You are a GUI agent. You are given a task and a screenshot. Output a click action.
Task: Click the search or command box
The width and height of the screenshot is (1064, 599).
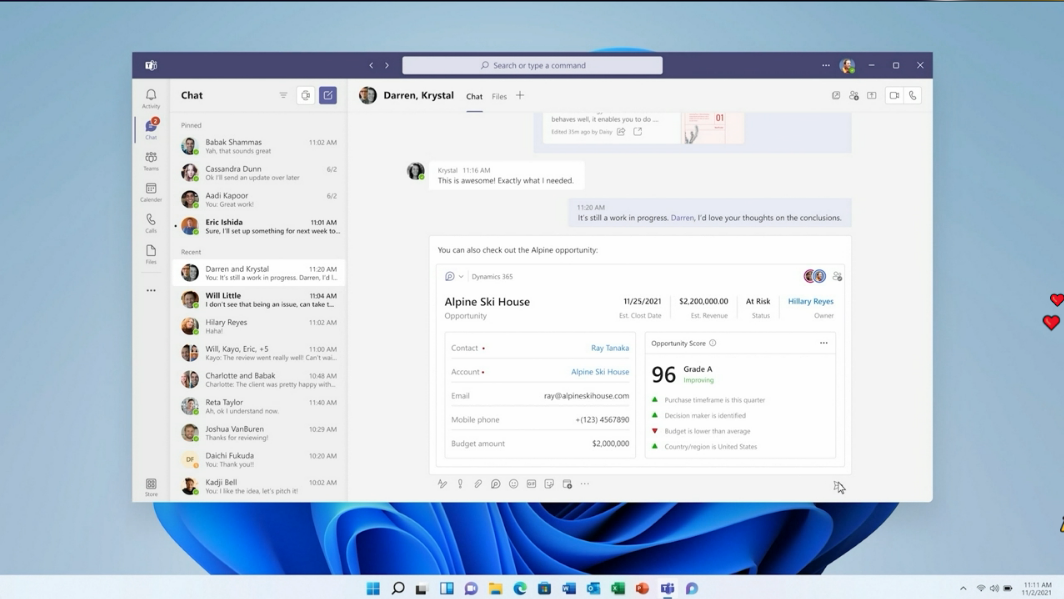(532, 66)
